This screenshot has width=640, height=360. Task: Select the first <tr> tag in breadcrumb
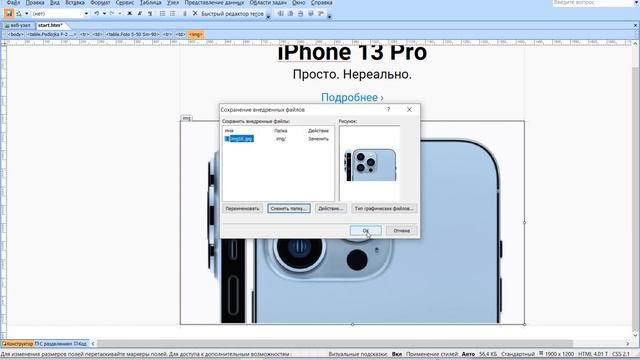pos(84,35)
